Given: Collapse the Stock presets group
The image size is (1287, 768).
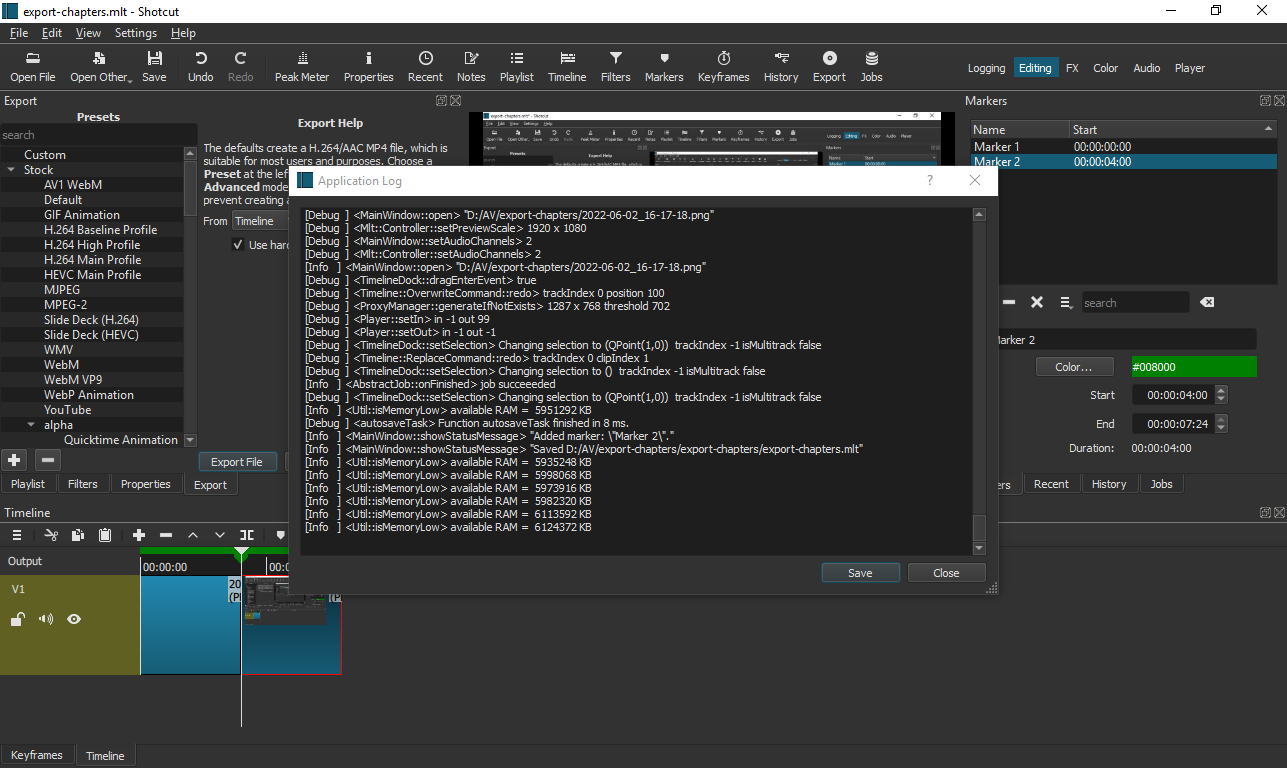Looking at the screenshot, I should pyautogui.click(x=9, y=170).
